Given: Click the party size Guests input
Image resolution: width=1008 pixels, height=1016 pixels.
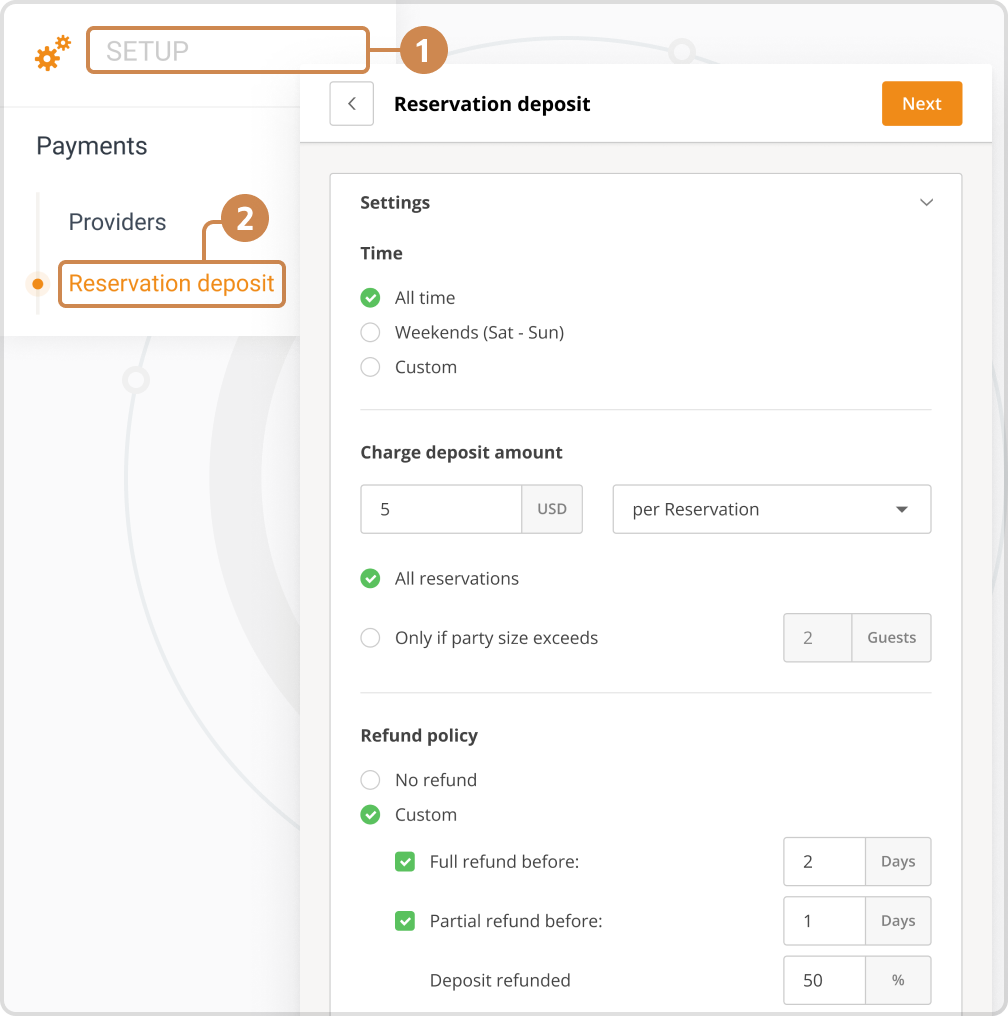Looking at the screenshot, I should [817, 638].
